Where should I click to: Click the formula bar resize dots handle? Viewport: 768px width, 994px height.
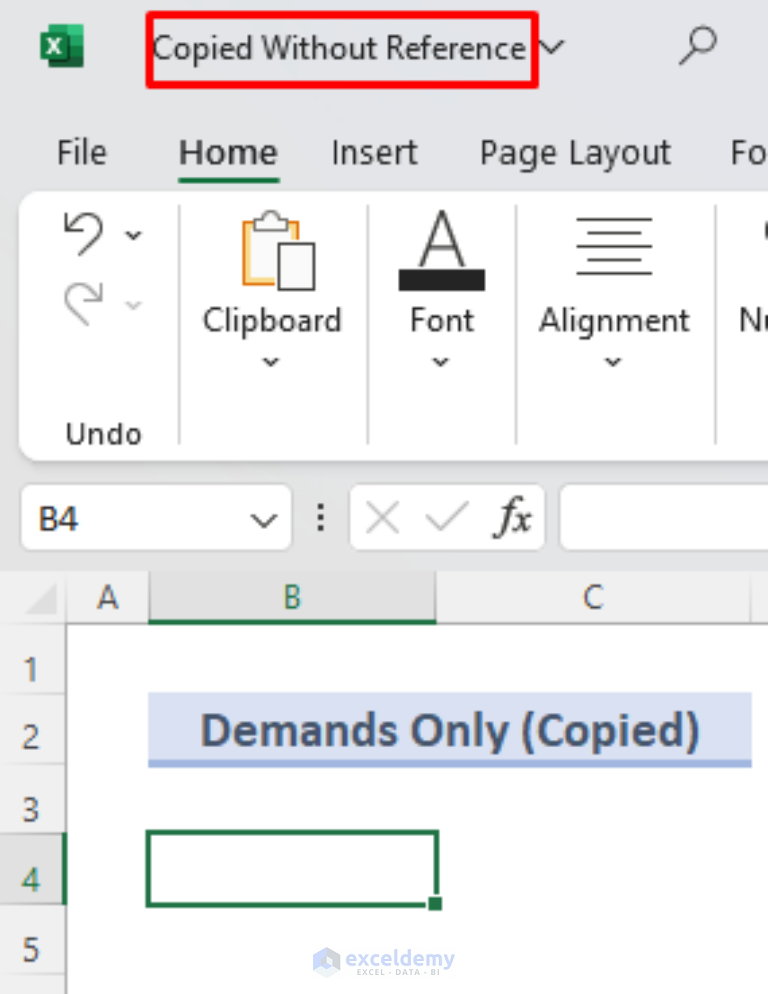320,518
